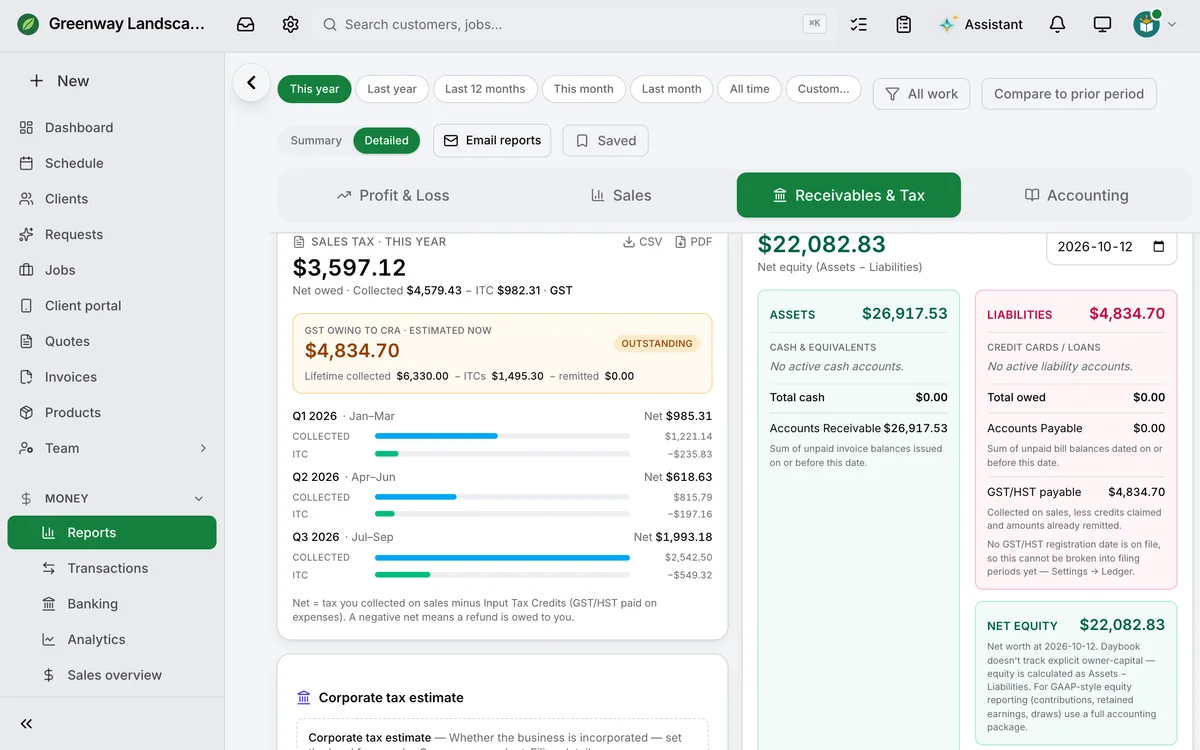Click the monitor display icon
This screenshot has width=1200, height=750.
click(x=1102, y=24)
